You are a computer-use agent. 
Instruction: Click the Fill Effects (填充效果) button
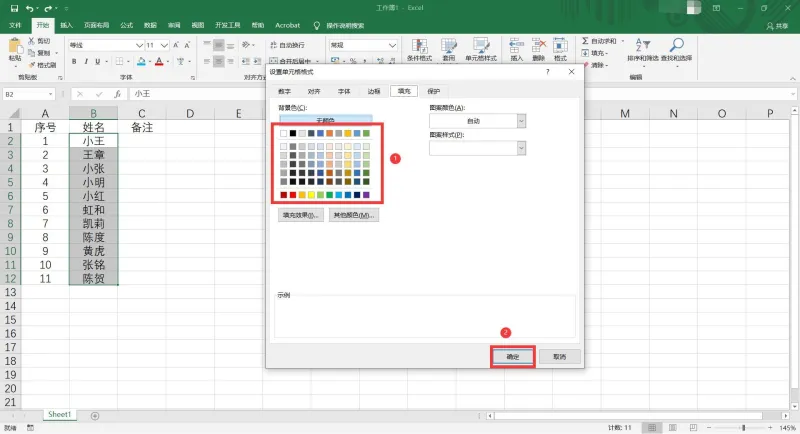click(x=301, y=215)
